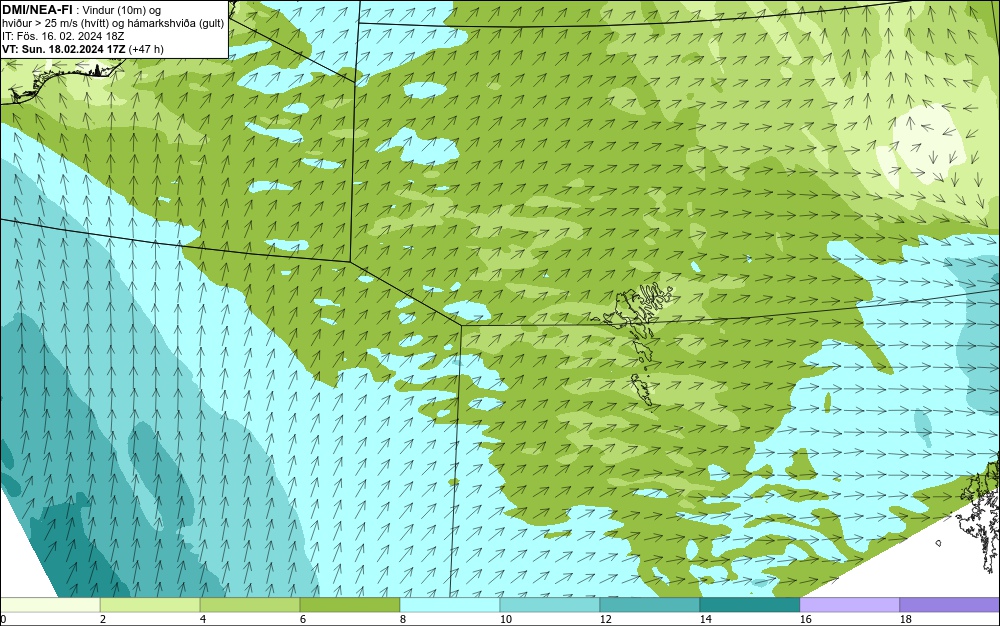Click Suðuroy, the southernmost Faroe island outline

coord(642,389)
